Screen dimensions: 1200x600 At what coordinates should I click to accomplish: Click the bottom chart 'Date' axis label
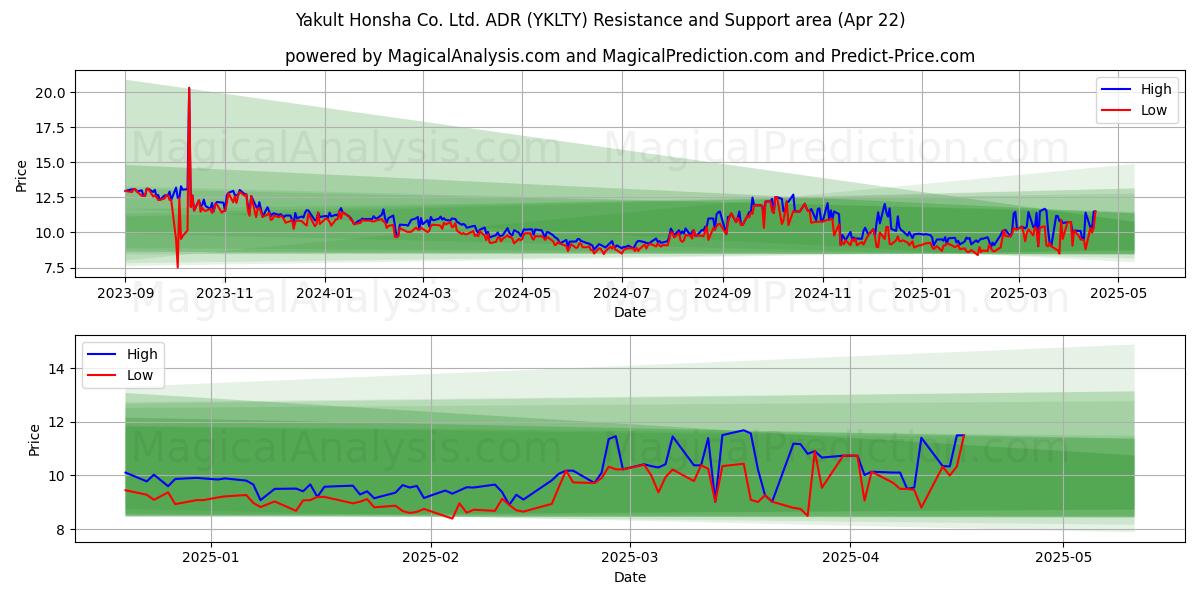630,577
